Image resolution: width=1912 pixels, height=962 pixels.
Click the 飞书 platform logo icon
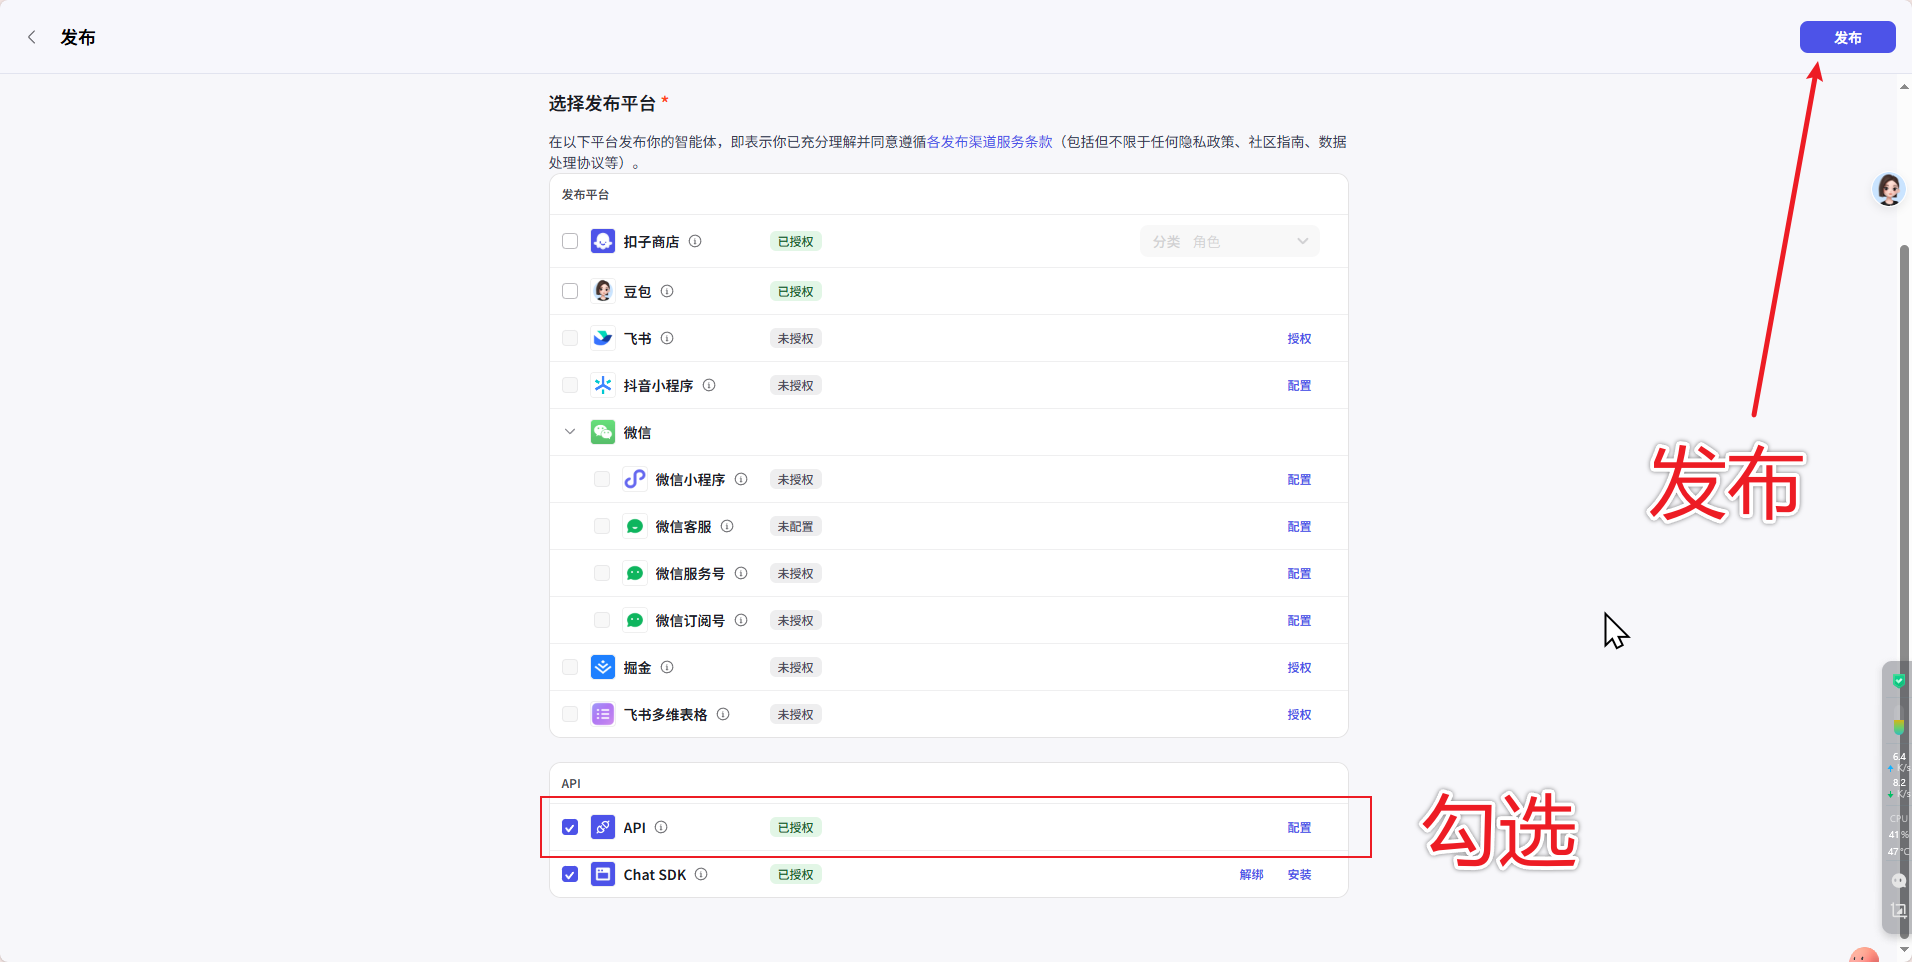click(602, 338)
